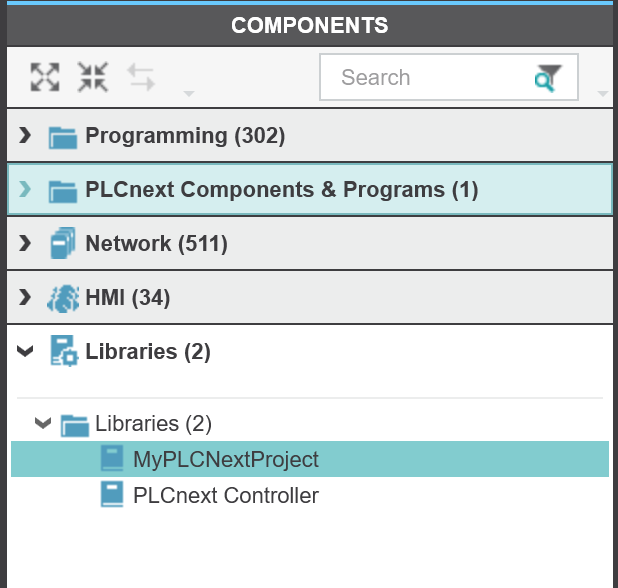Select the PLCnext Controller library entry
Screen dimensions: 618x588
point(225,495)
